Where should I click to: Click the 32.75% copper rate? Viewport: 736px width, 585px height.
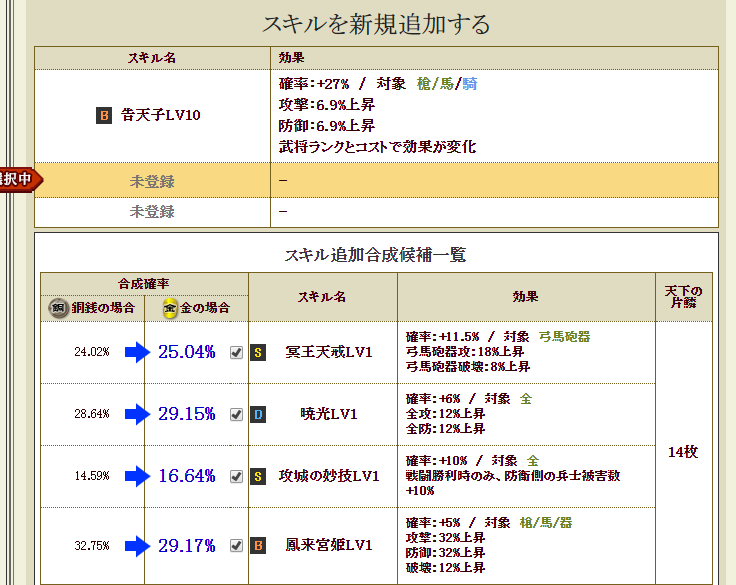pos(92,546)
